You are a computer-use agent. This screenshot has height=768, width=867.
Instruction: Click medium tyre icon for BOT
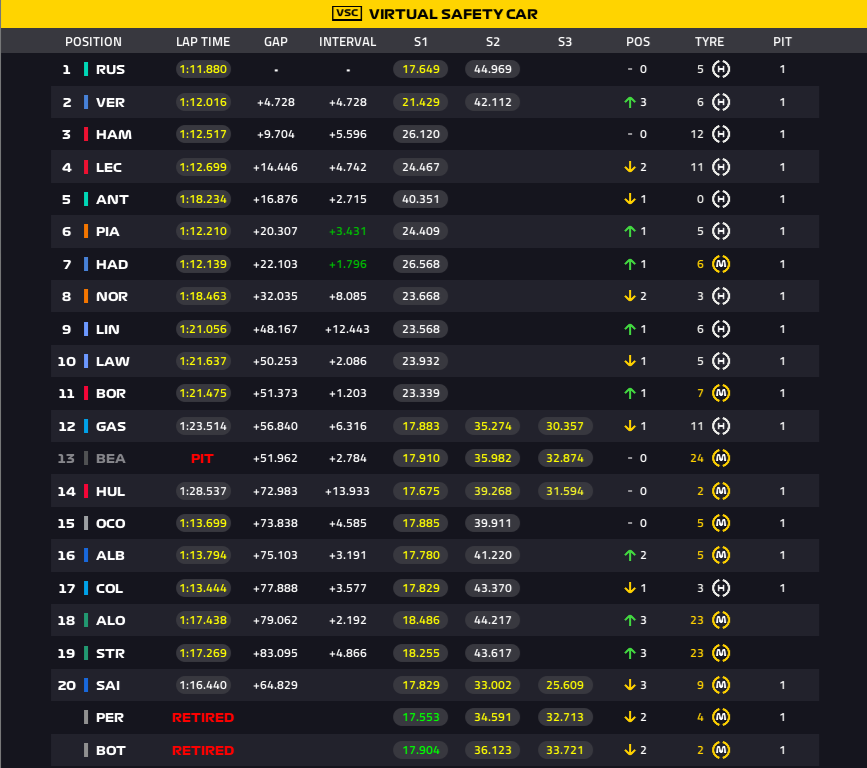(720, 750)
